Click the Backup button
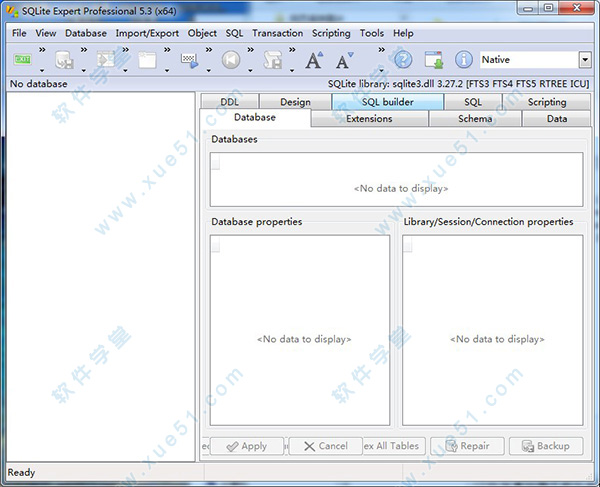The image size is (600, 487). (x=546, y=446)
